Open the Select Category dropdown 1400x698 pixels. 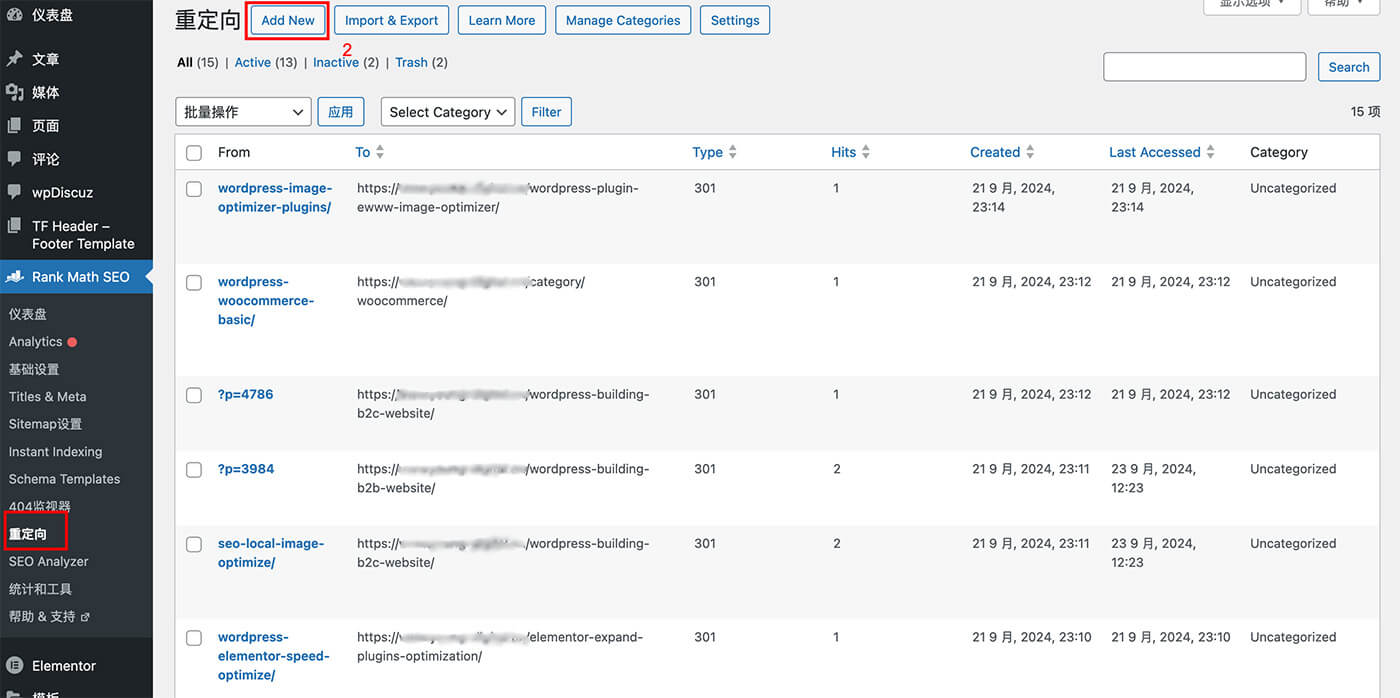(448, 112)
